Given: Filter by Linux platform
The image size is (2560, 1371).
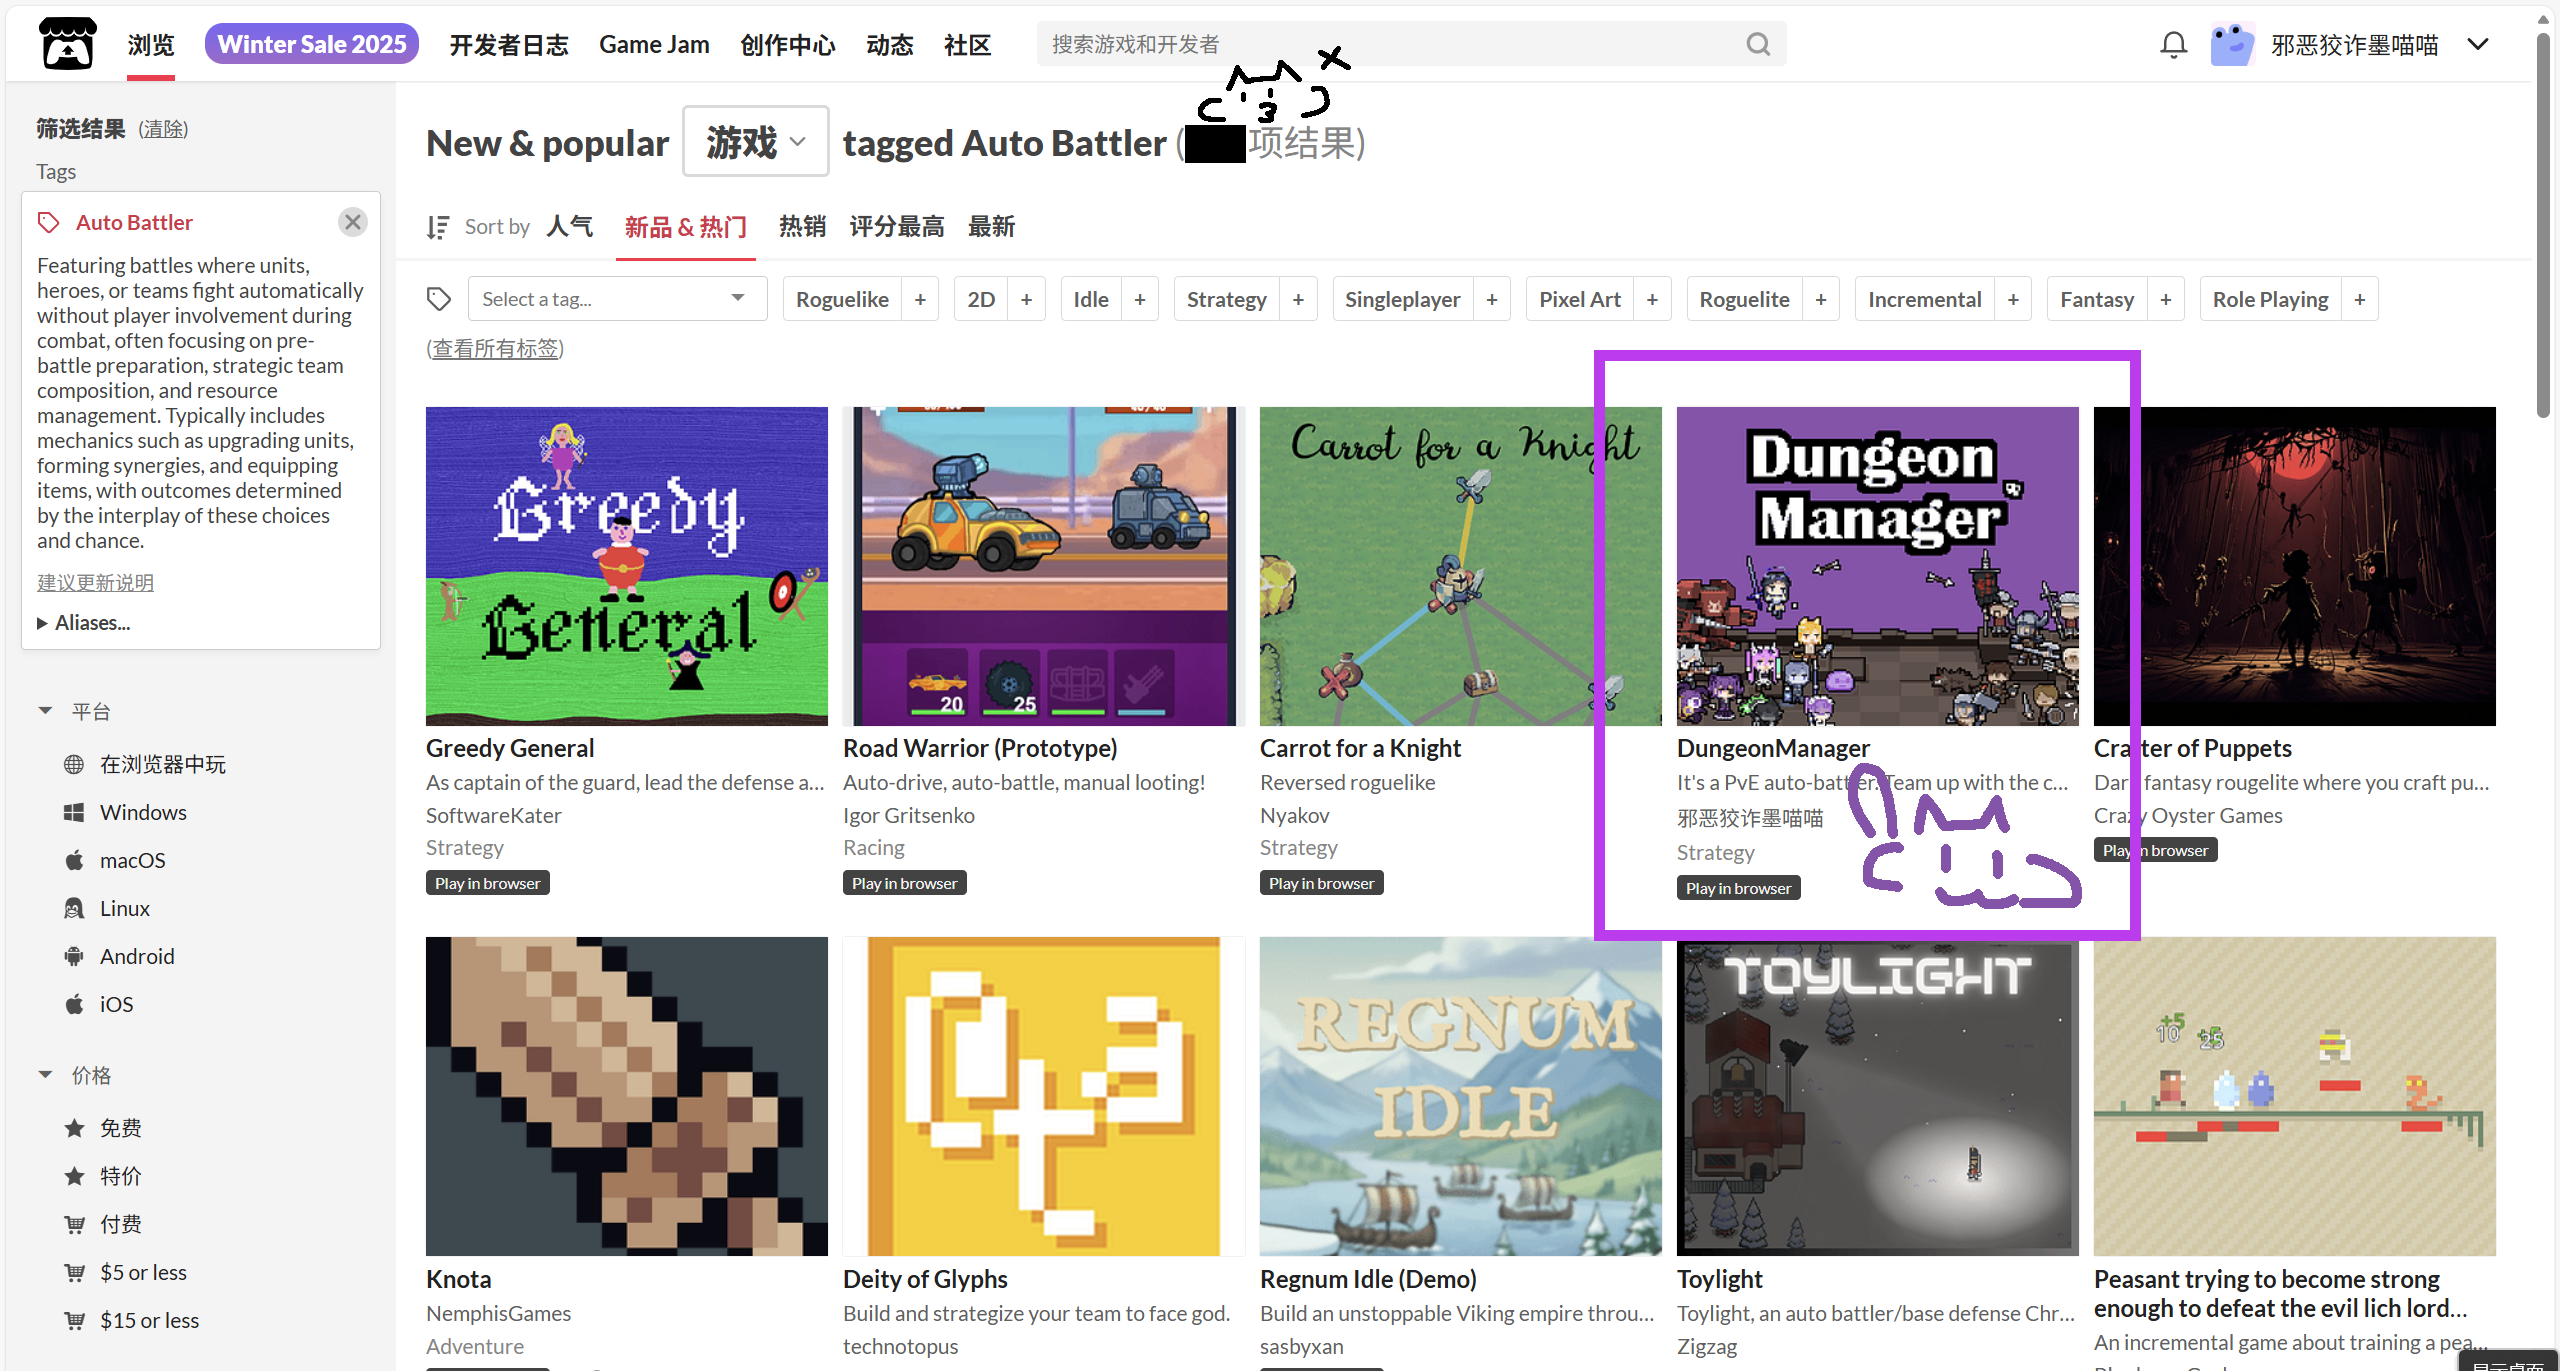Looking at the screenshot, I should pyautogui.click(x=124, y=908).
